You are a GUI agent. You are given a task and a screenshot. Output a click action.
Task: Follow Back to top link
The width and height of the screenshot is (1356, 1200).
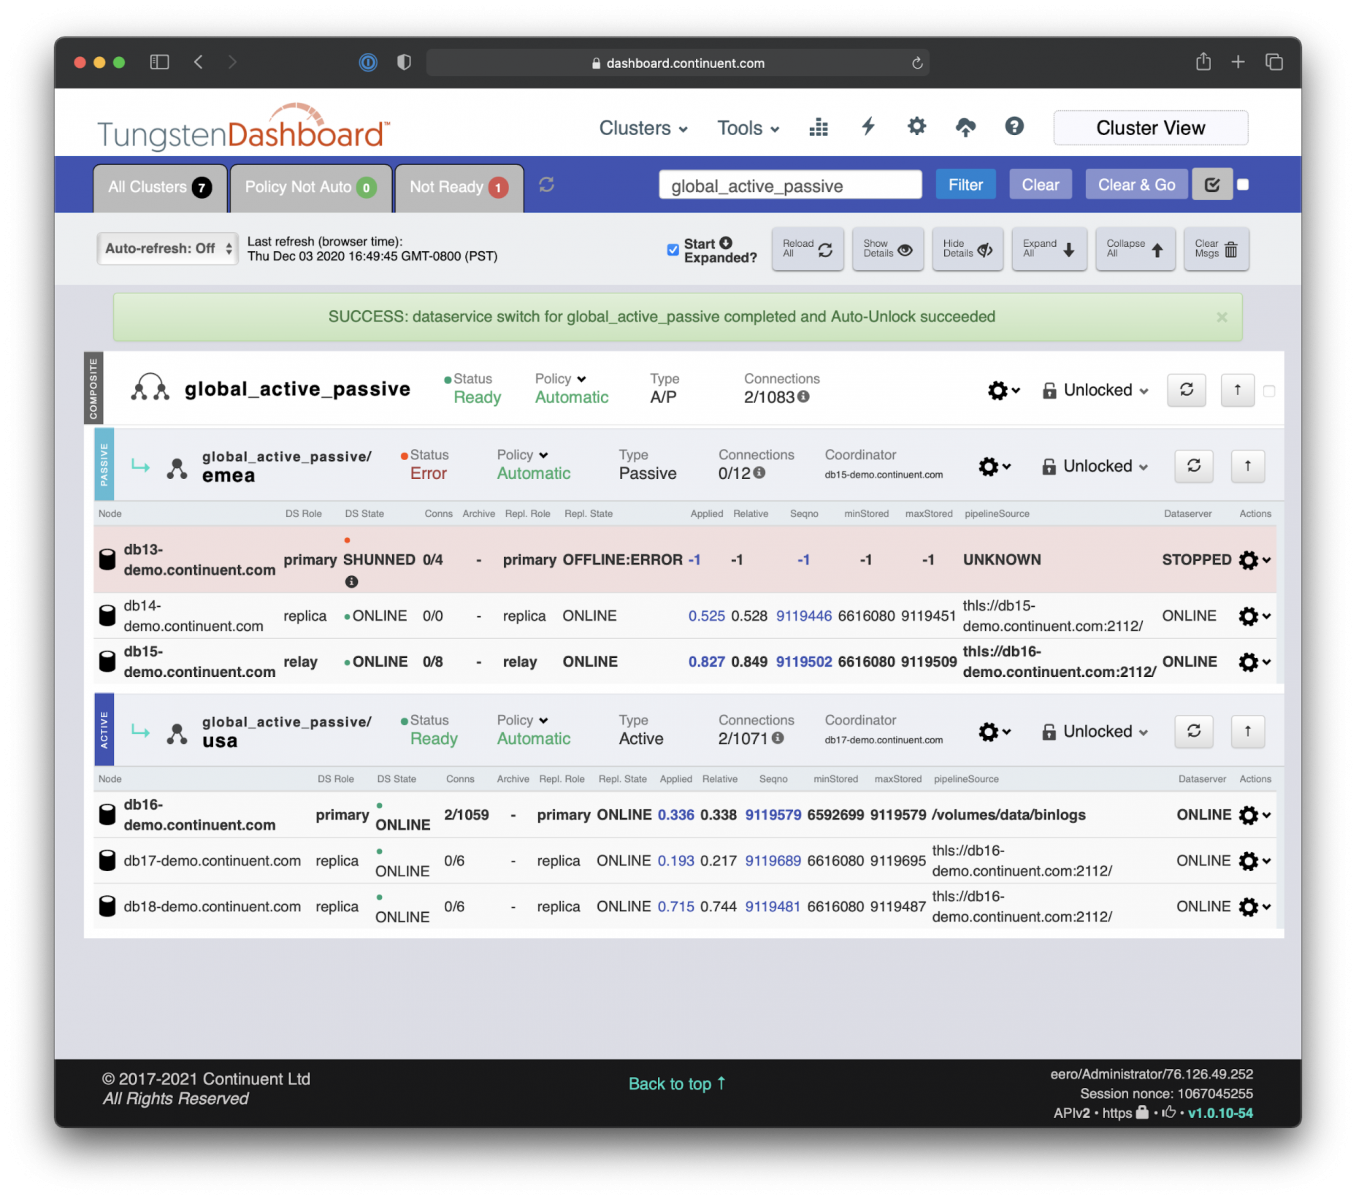[x=677, y=1084]
